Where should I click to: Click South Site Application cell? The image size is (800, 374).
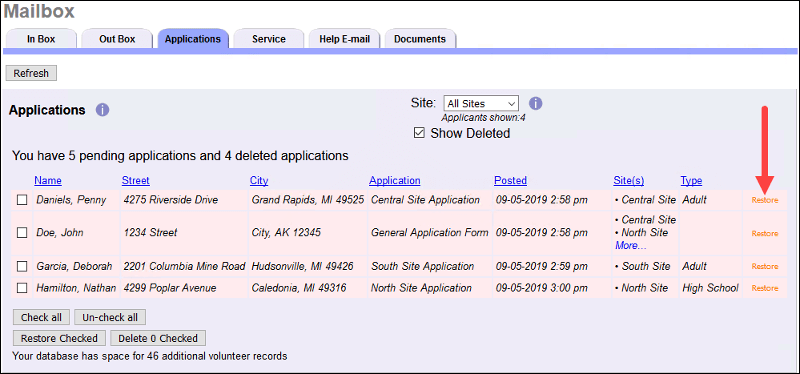[422, 266]
